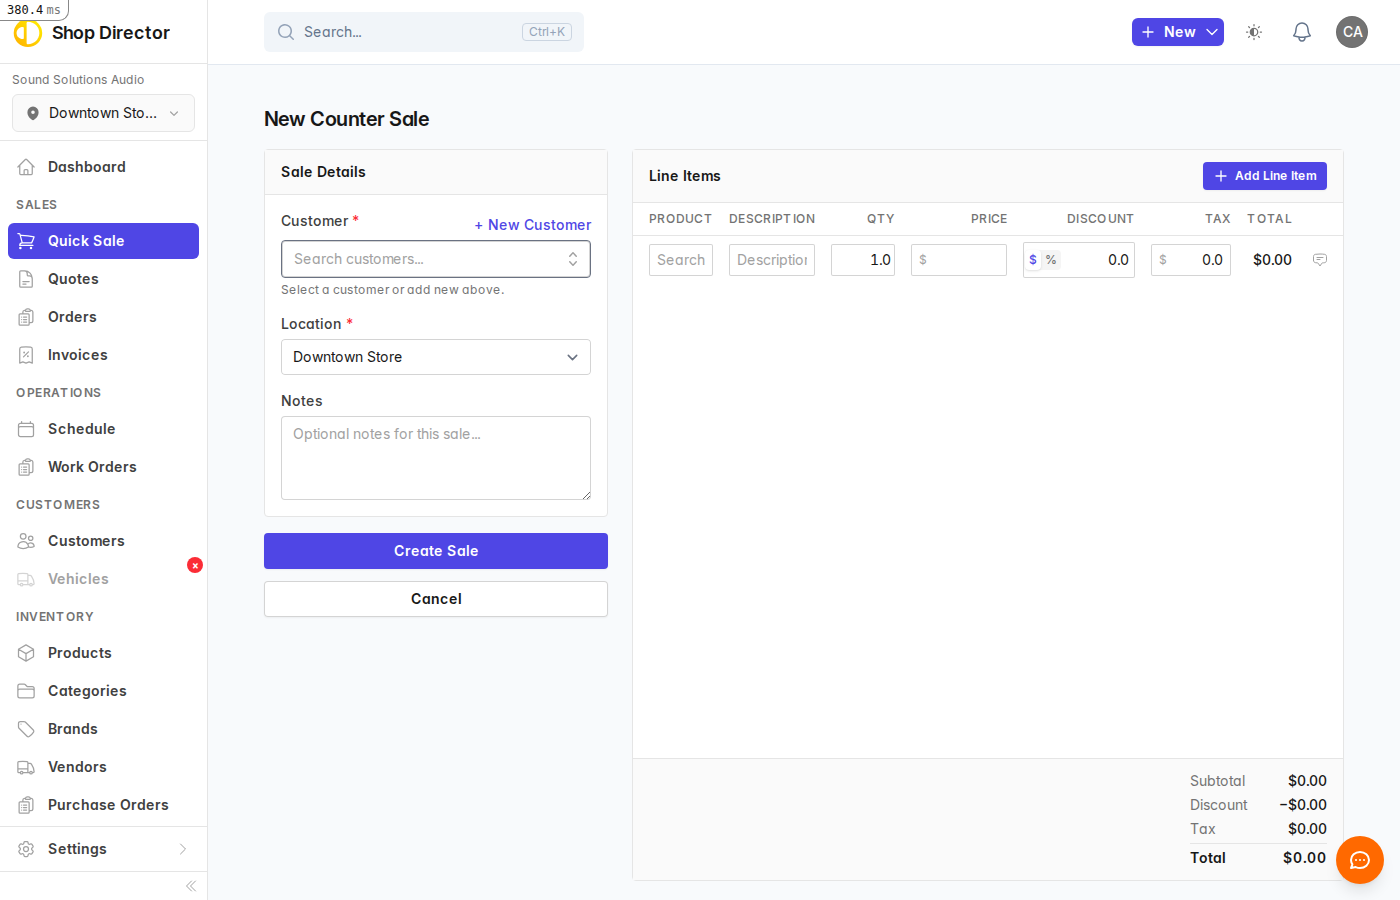Open the CA account avatar menu
1400x900 pixels.
pos(1352,32)
